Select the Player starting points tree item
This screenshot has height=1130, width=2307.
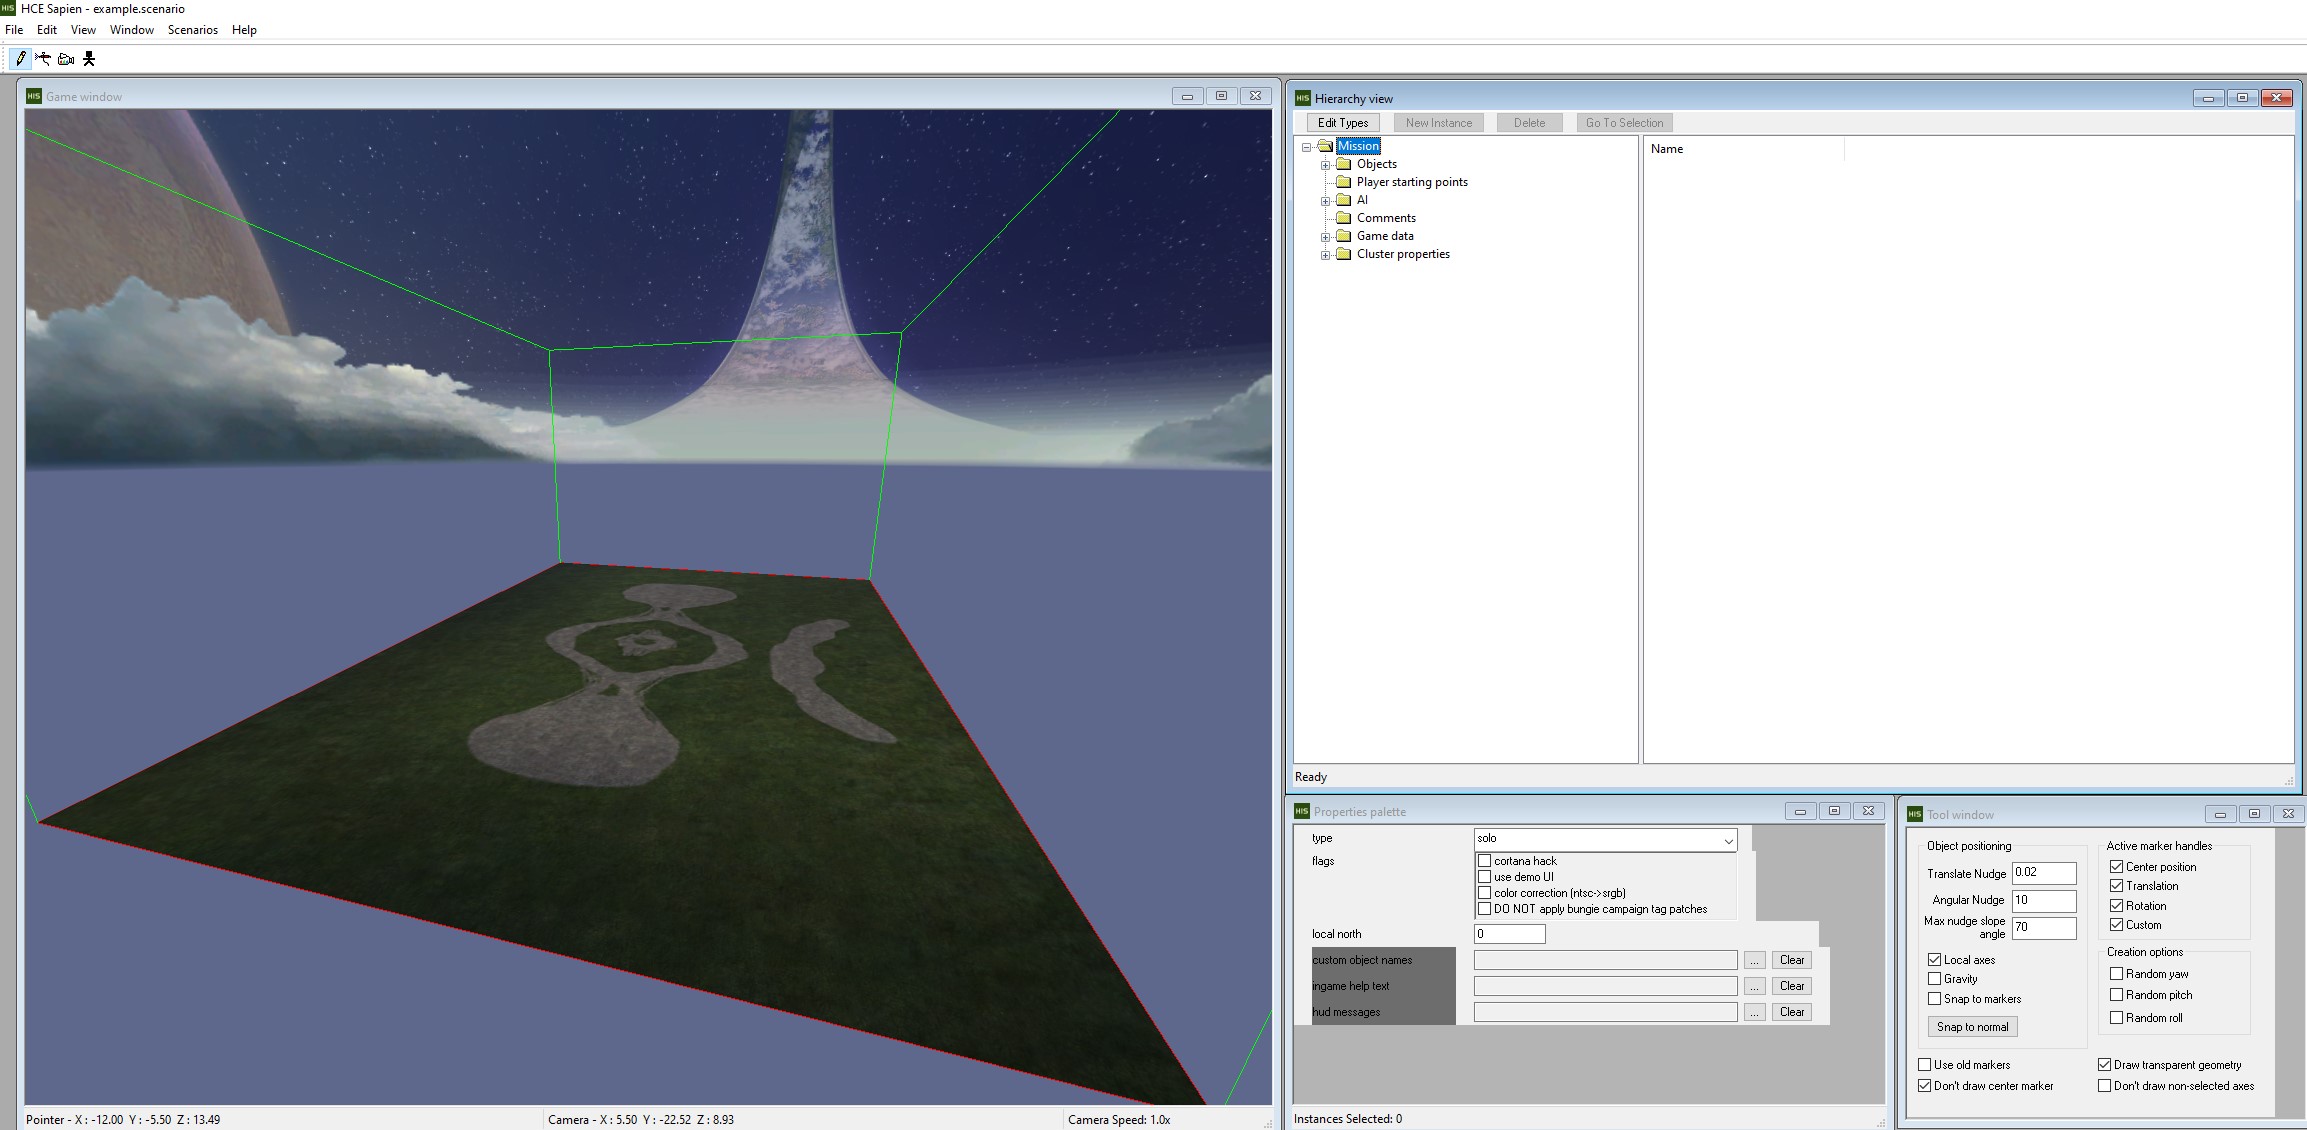[1412, 182]
